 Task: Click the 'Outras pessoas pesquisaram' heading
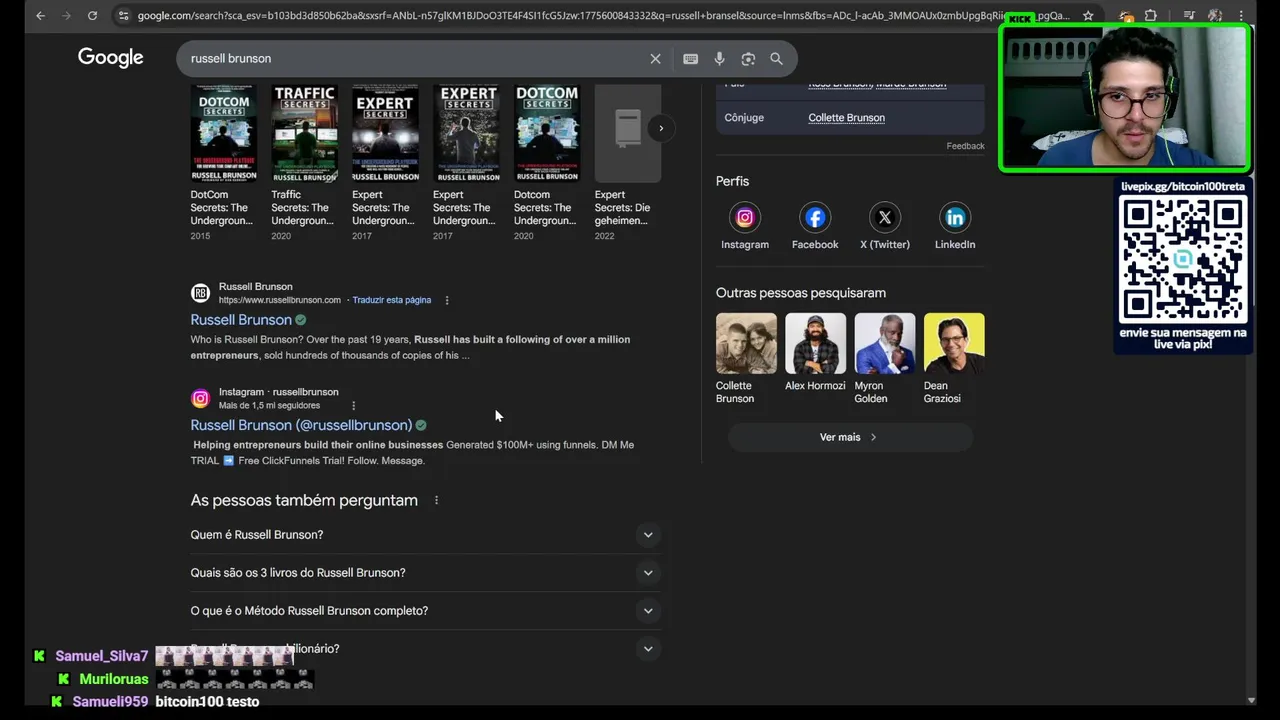coord(800,293)
